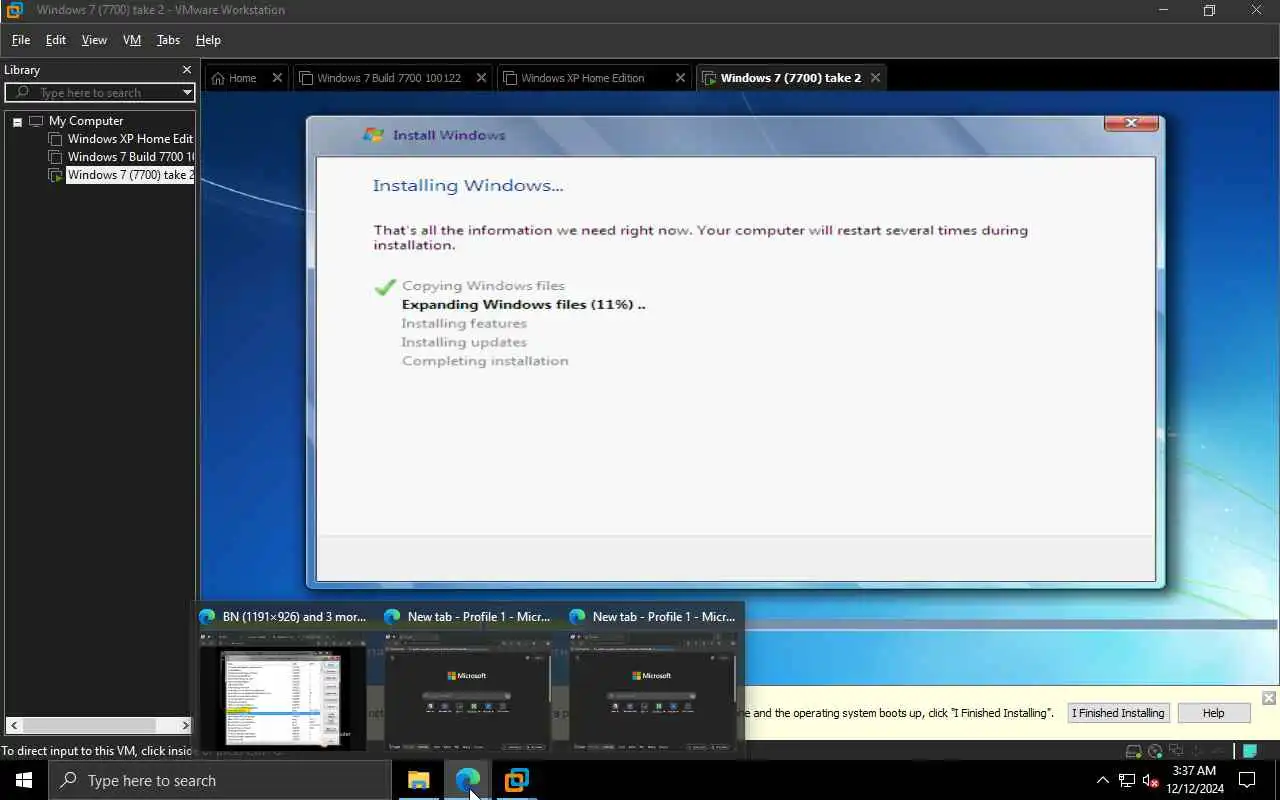Open the Windows Start menu
This screenshot has height=800, width=1280.
[x=24, y=780]
